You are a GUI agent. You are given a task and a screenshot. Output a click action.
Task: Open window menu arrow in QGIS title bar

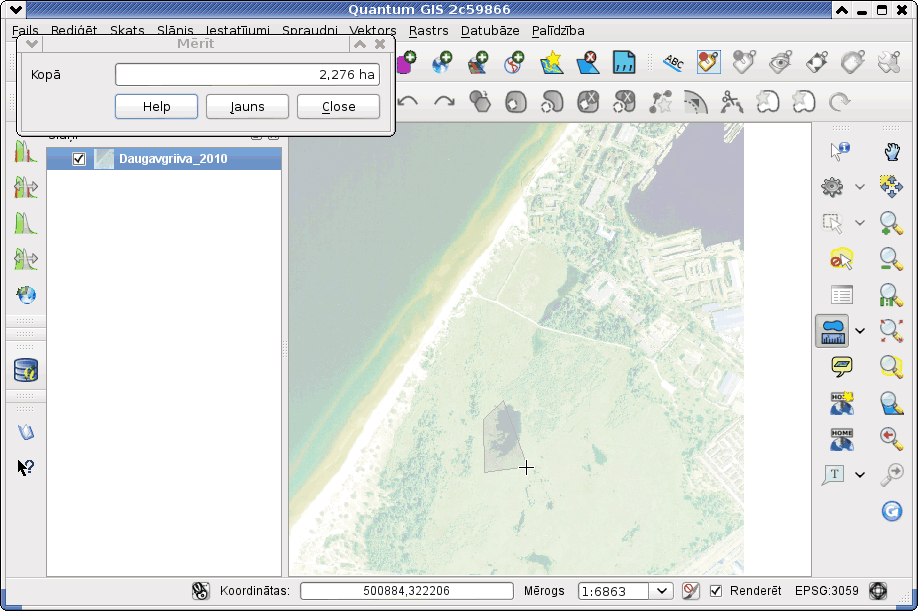click(x=15, y=10)
